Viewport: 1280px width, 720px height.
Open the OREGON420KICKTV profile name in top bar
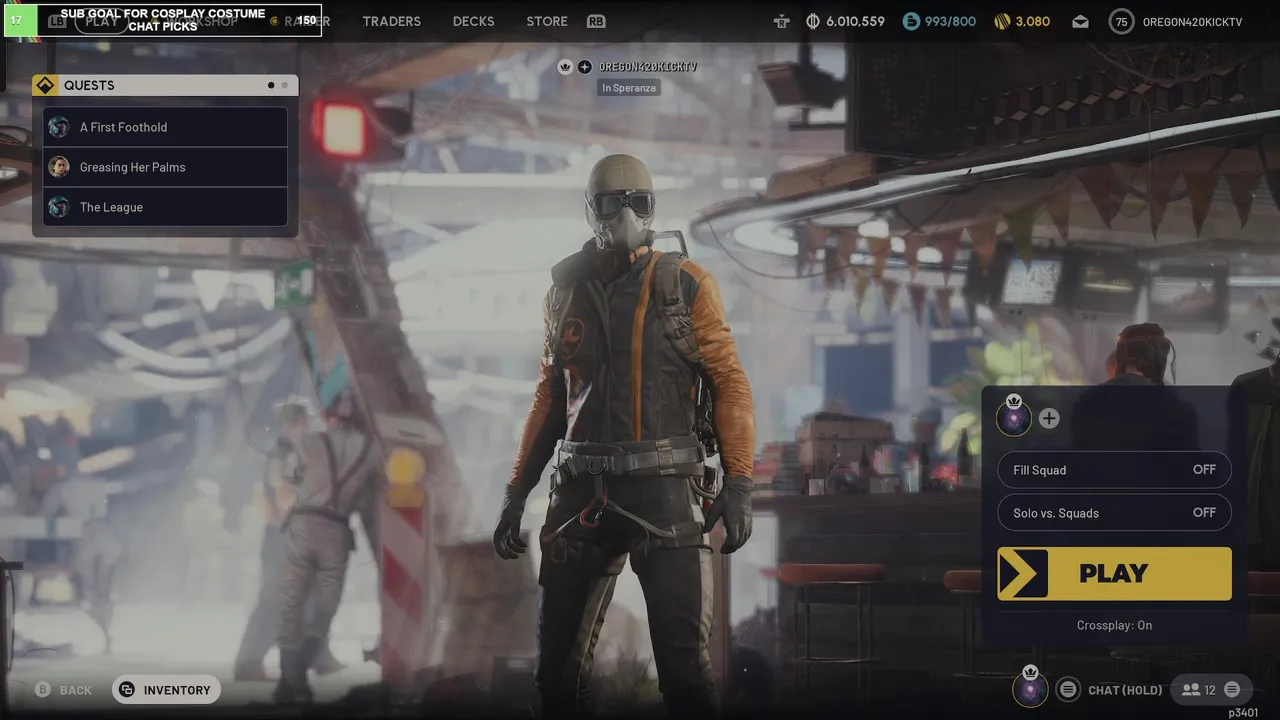[x=1192, y=21]
